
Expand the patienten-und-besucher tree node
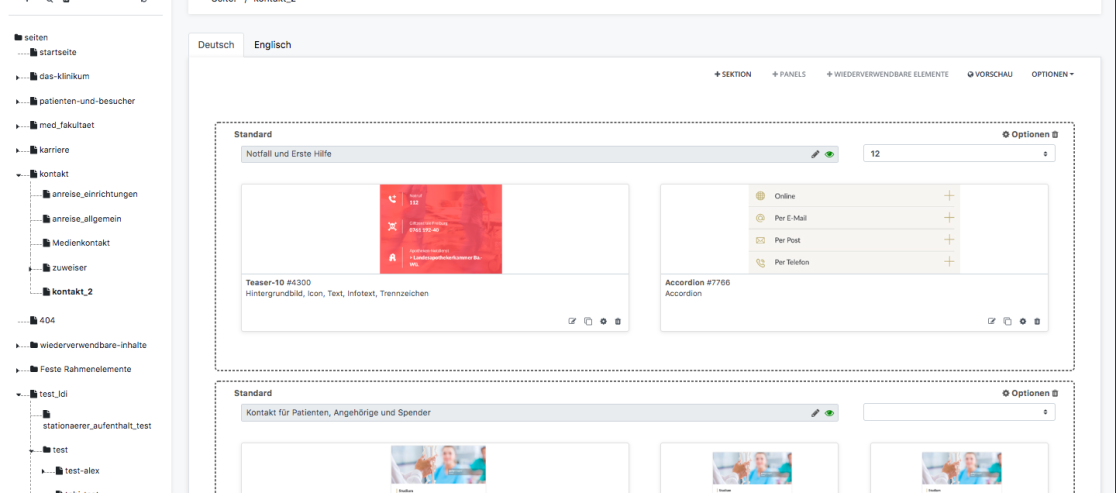18,102
